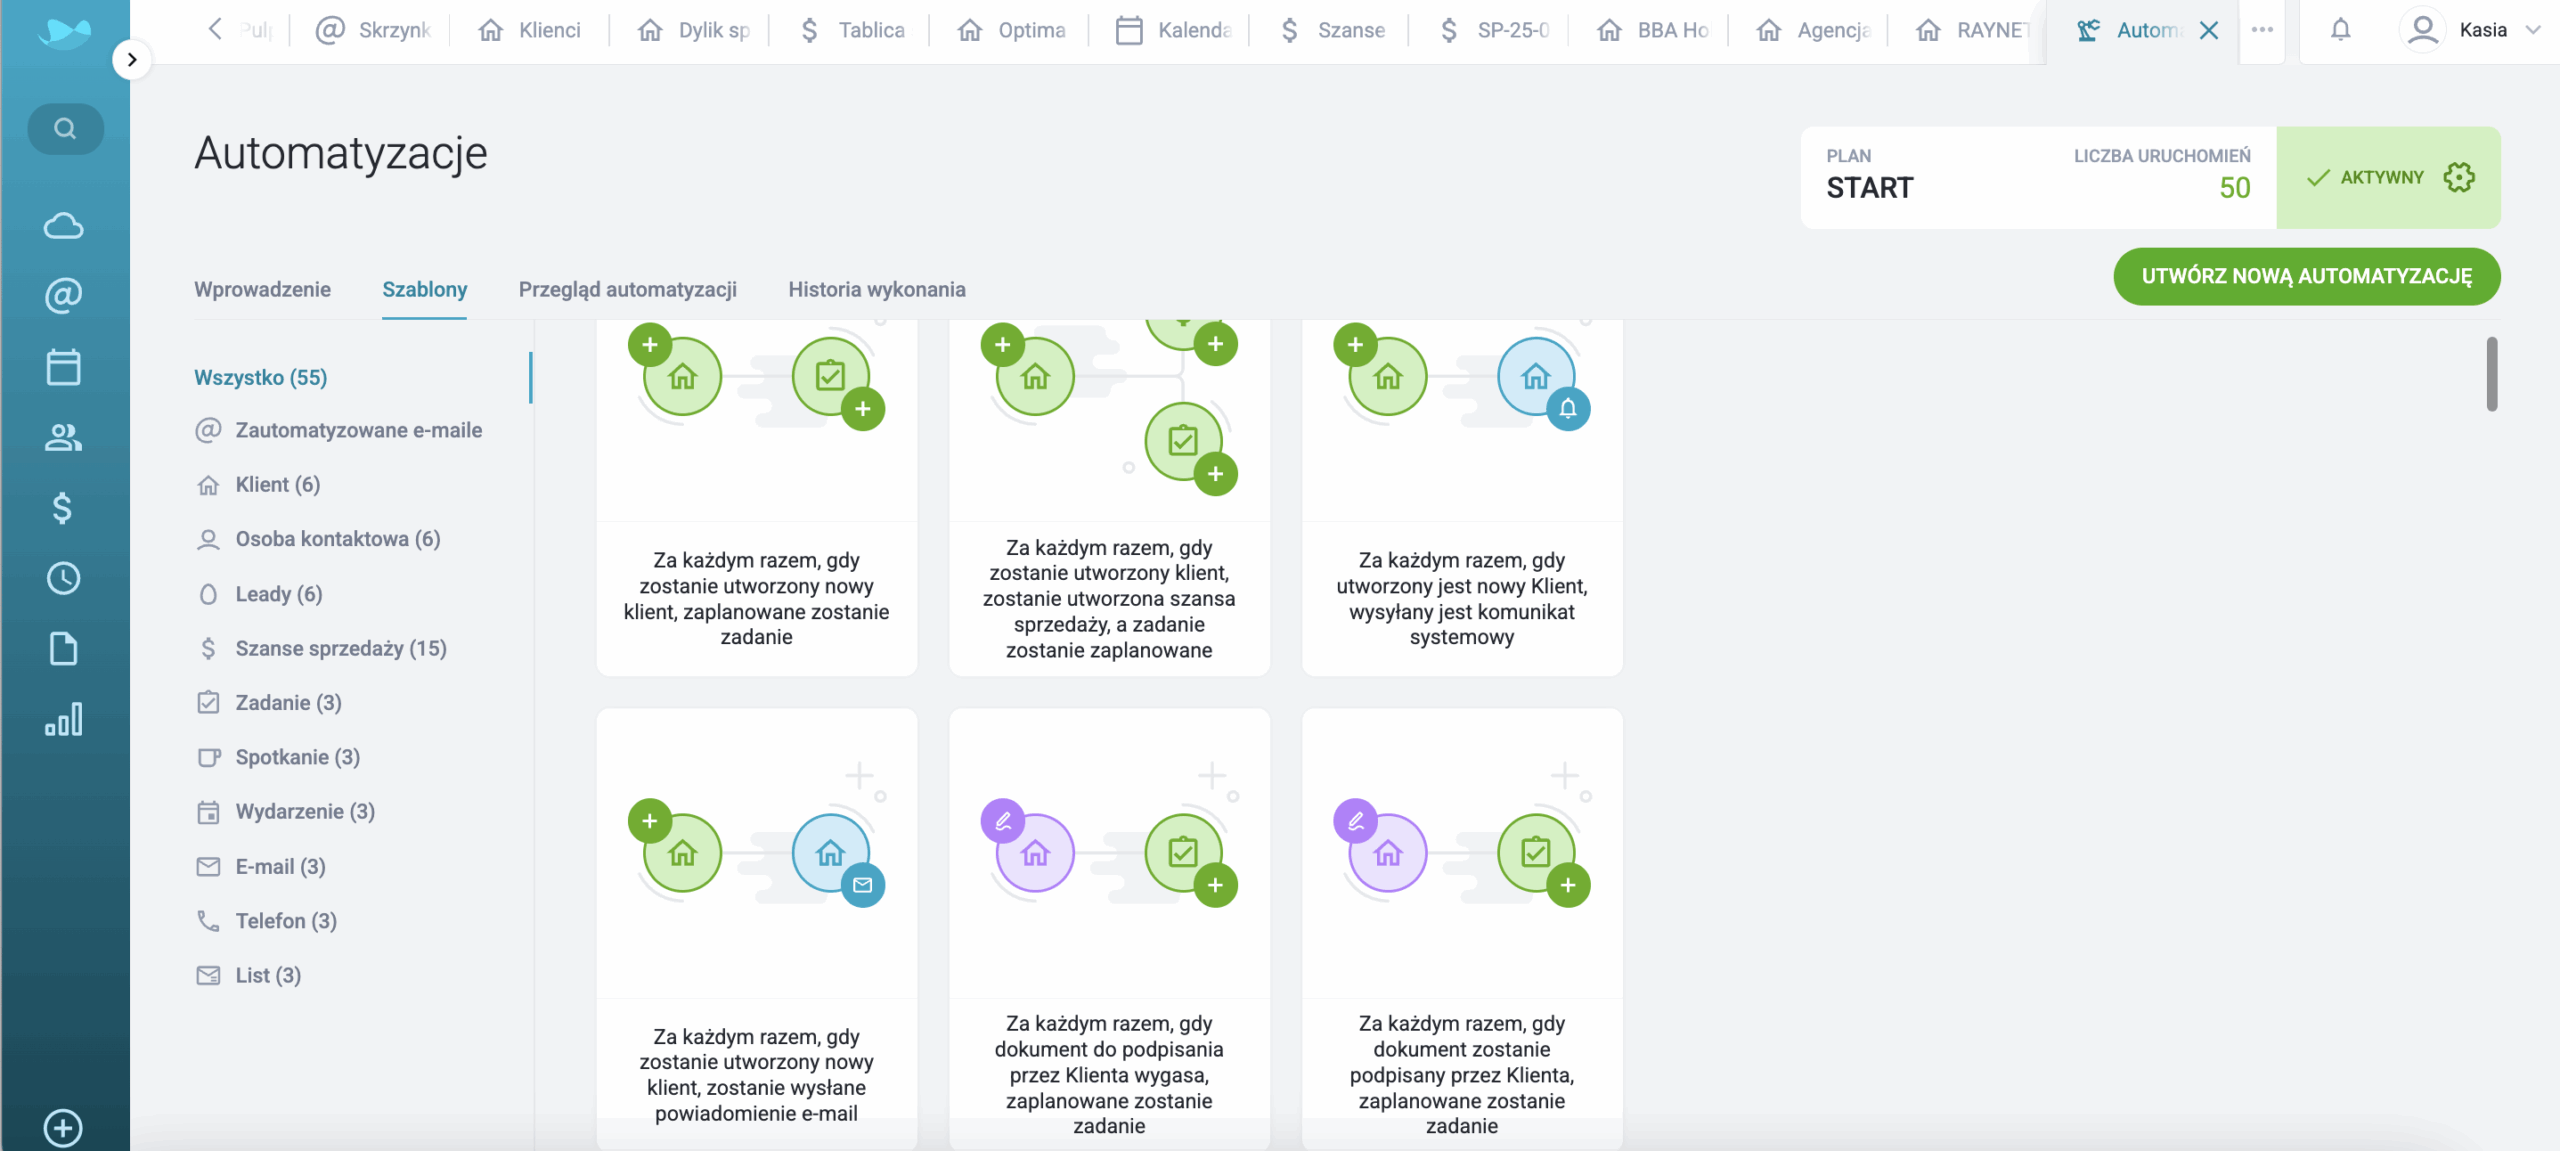Switch to Historia wykonania tab
2560x1151 pixels.
[876, 290]
